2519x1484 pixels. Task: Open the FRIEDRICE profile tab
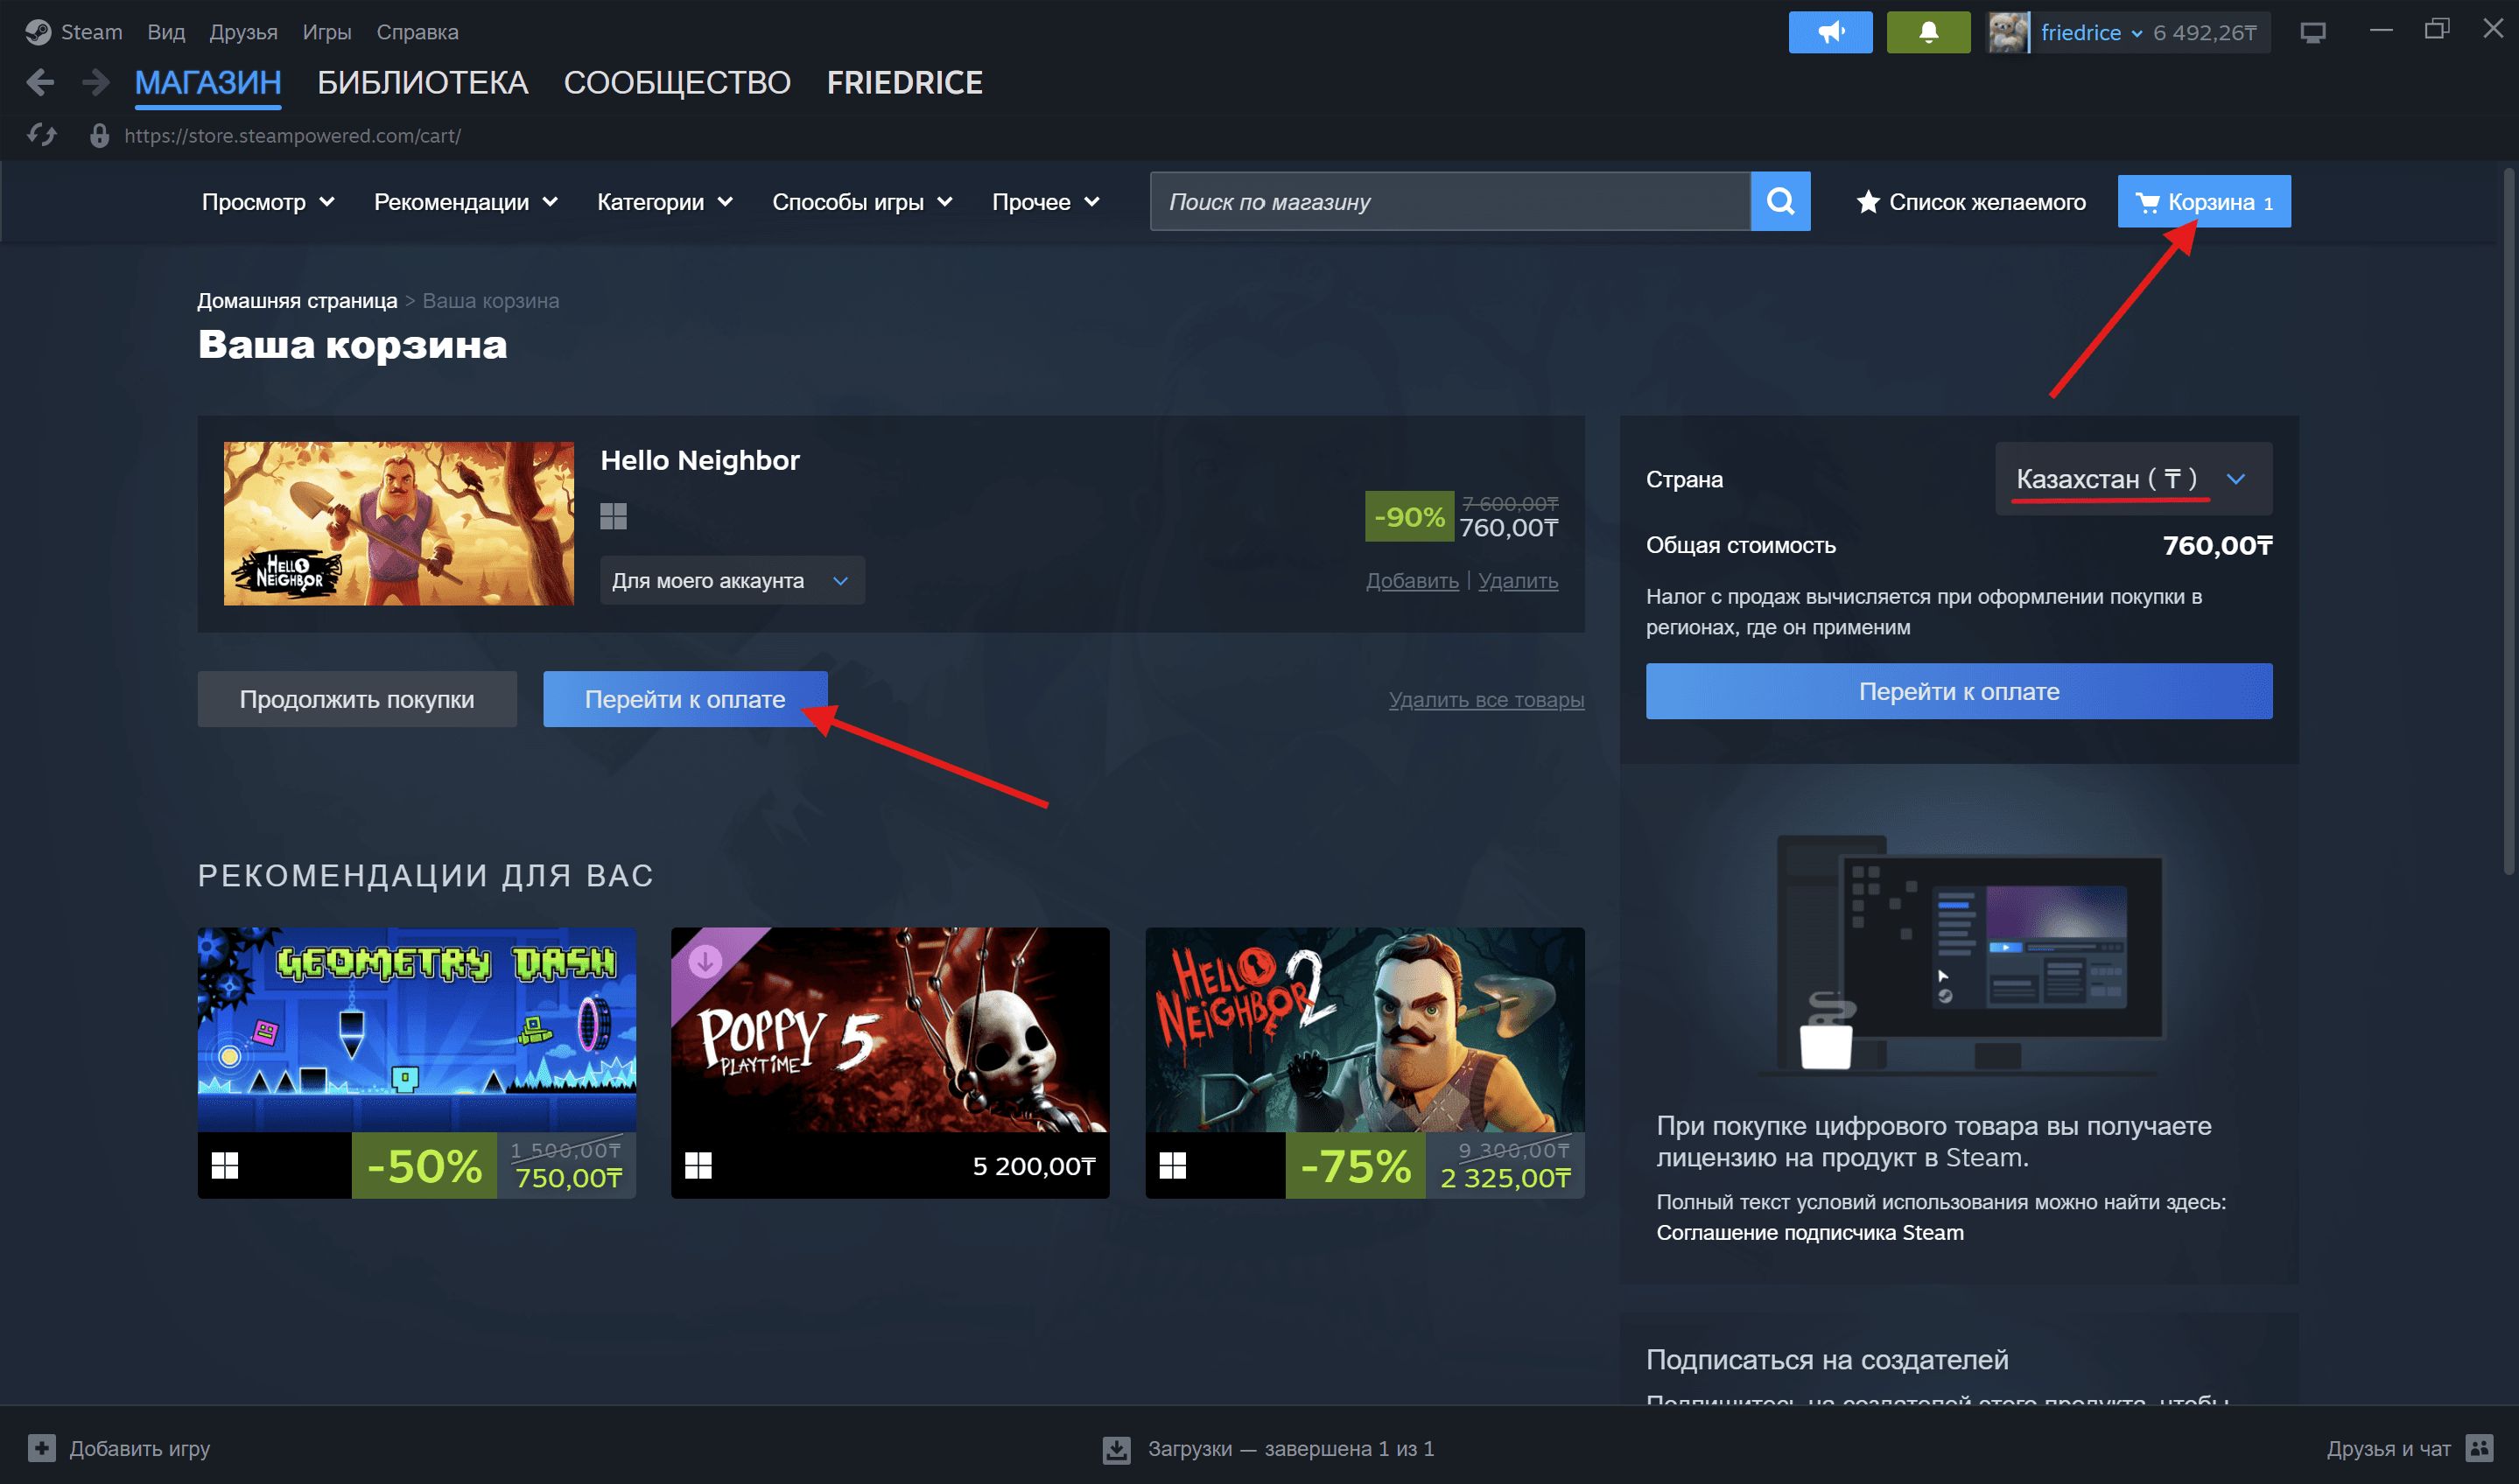click(x=904, y=82)
